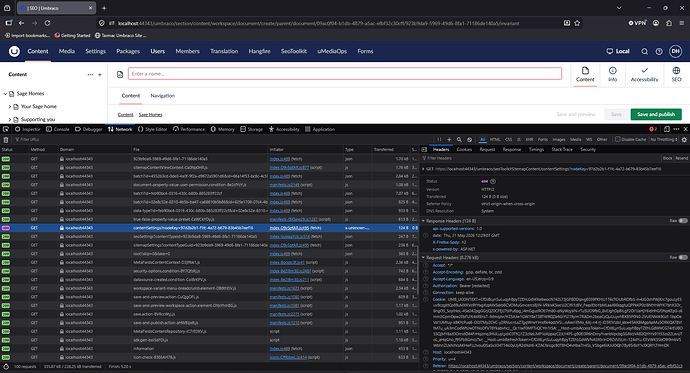Open devtools three-dots customize menu

click(x=676, y=129)
